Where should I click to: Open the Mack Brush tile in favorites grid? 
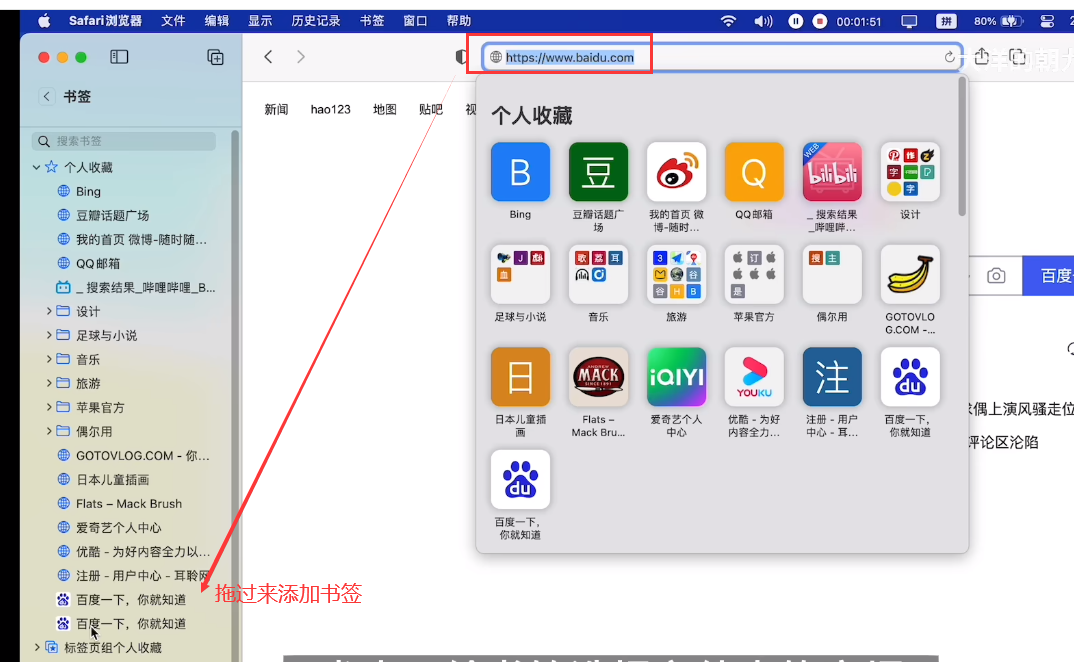[599, 376]
